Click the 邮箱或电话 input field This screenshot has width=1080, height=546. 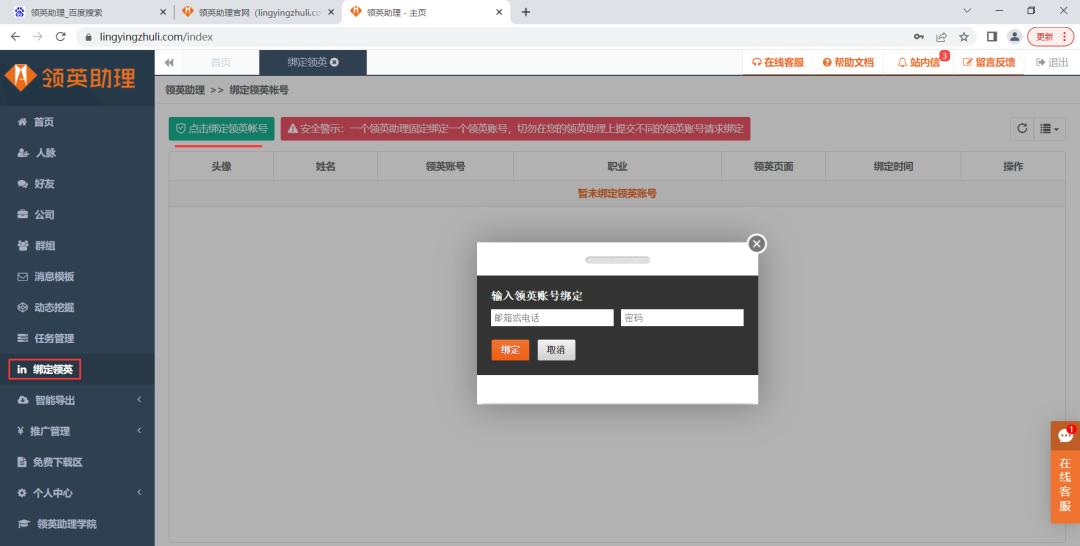pyautogui.click(x=552, y=317)
